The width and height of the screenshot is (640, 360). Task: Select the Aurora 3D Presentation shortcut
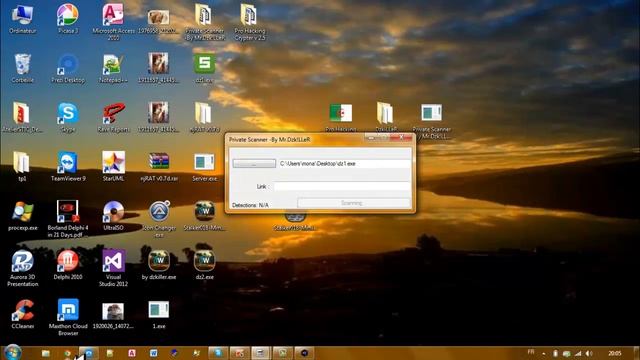22,268
